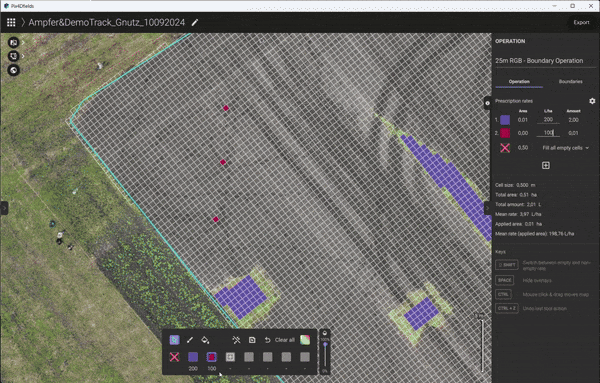
Task: Click the top crimson cell on the map
Action: pyautogui.click(x=226, y=108)
